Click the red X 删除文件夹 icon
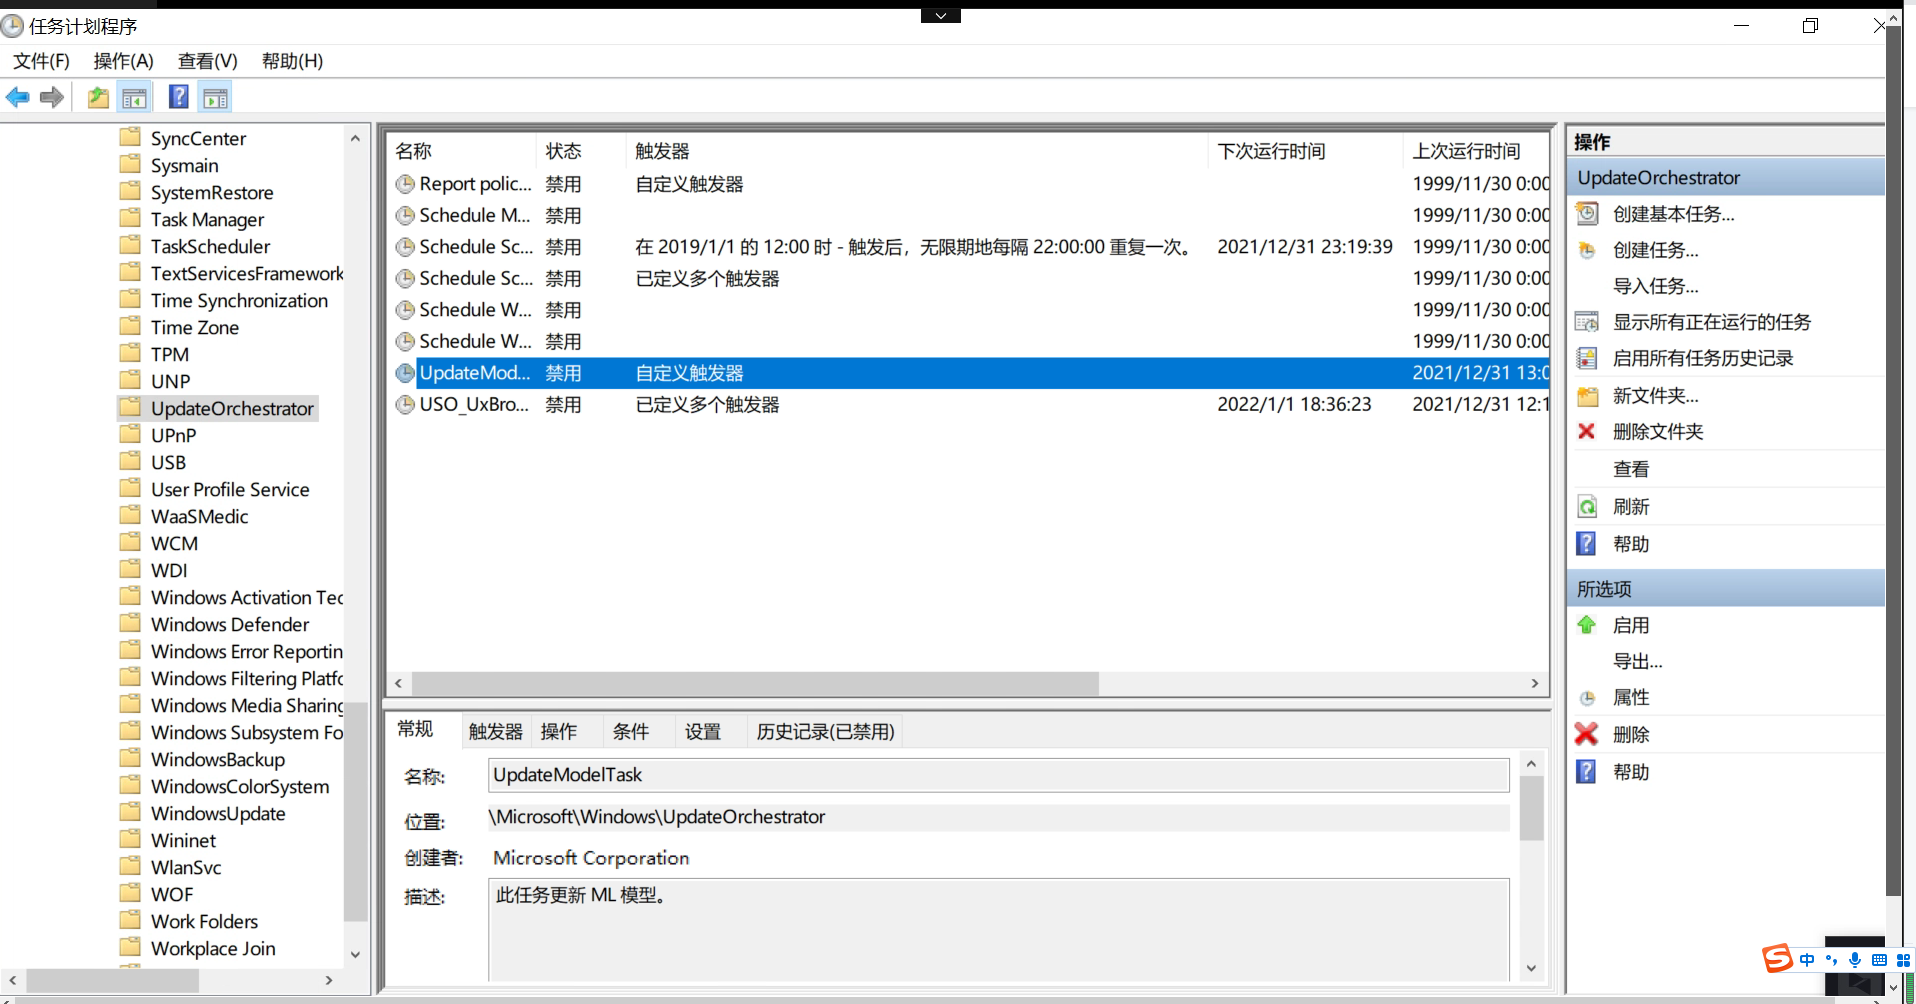The image size is (1916, 1004). coord(1587,431)
